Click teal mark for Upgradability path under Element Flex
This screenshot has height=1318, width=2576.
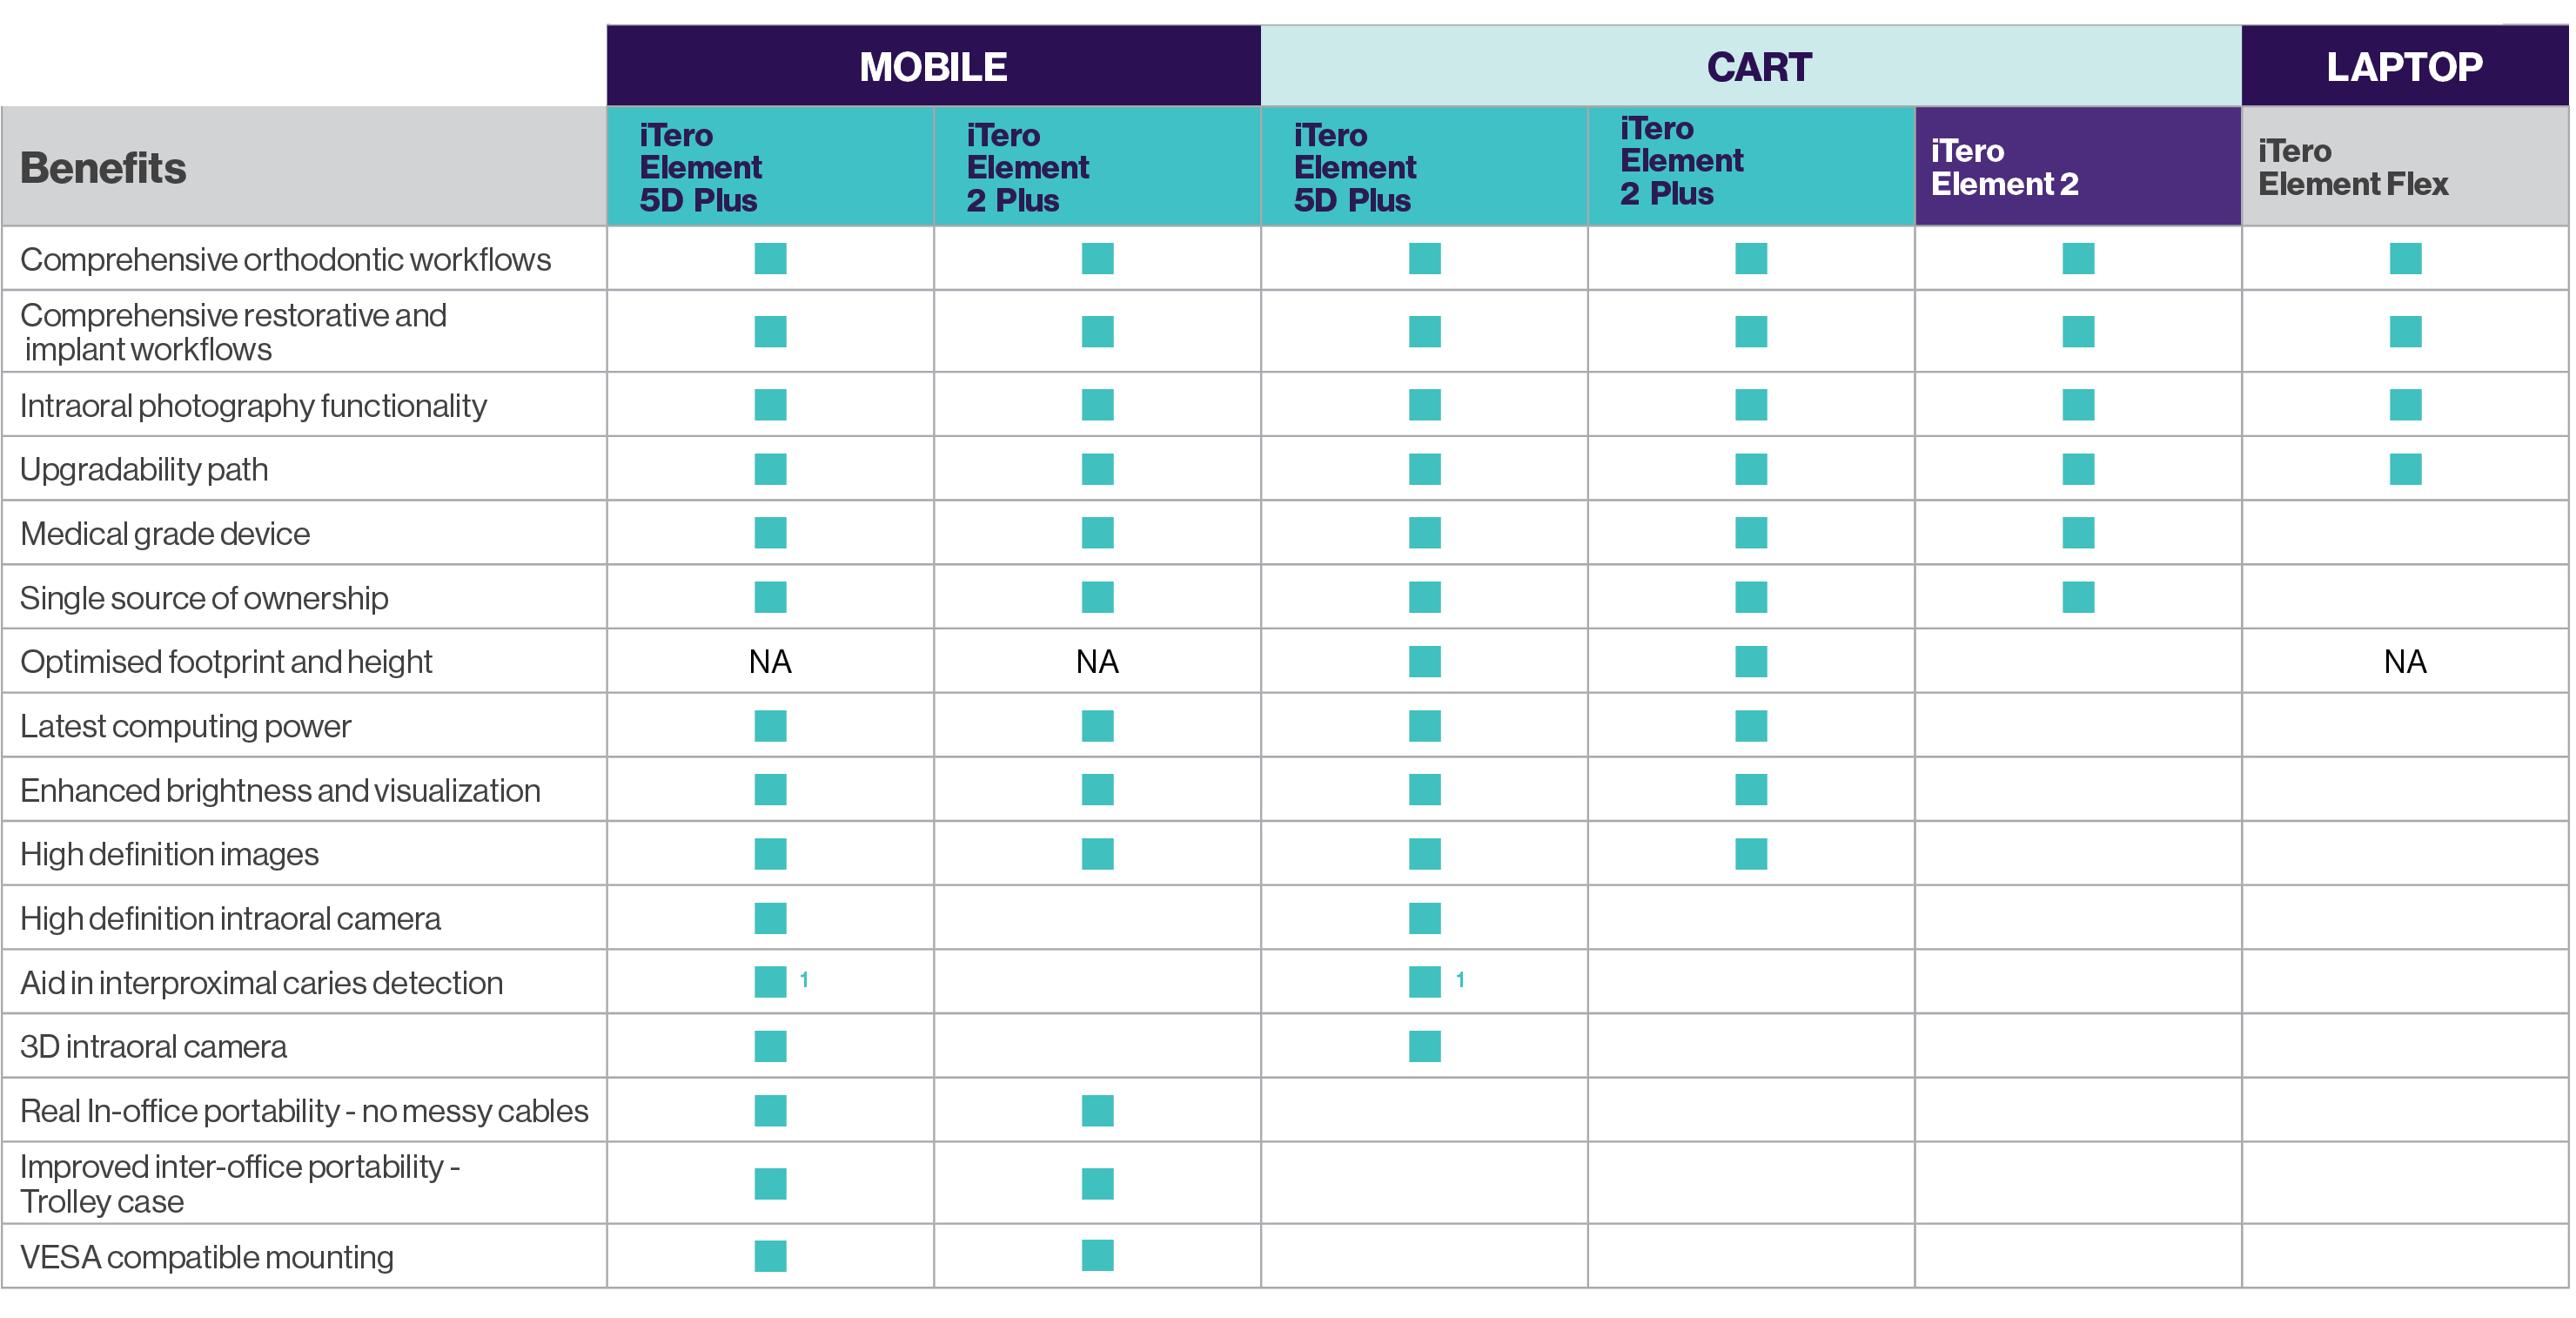click(x=2405, y=469)
